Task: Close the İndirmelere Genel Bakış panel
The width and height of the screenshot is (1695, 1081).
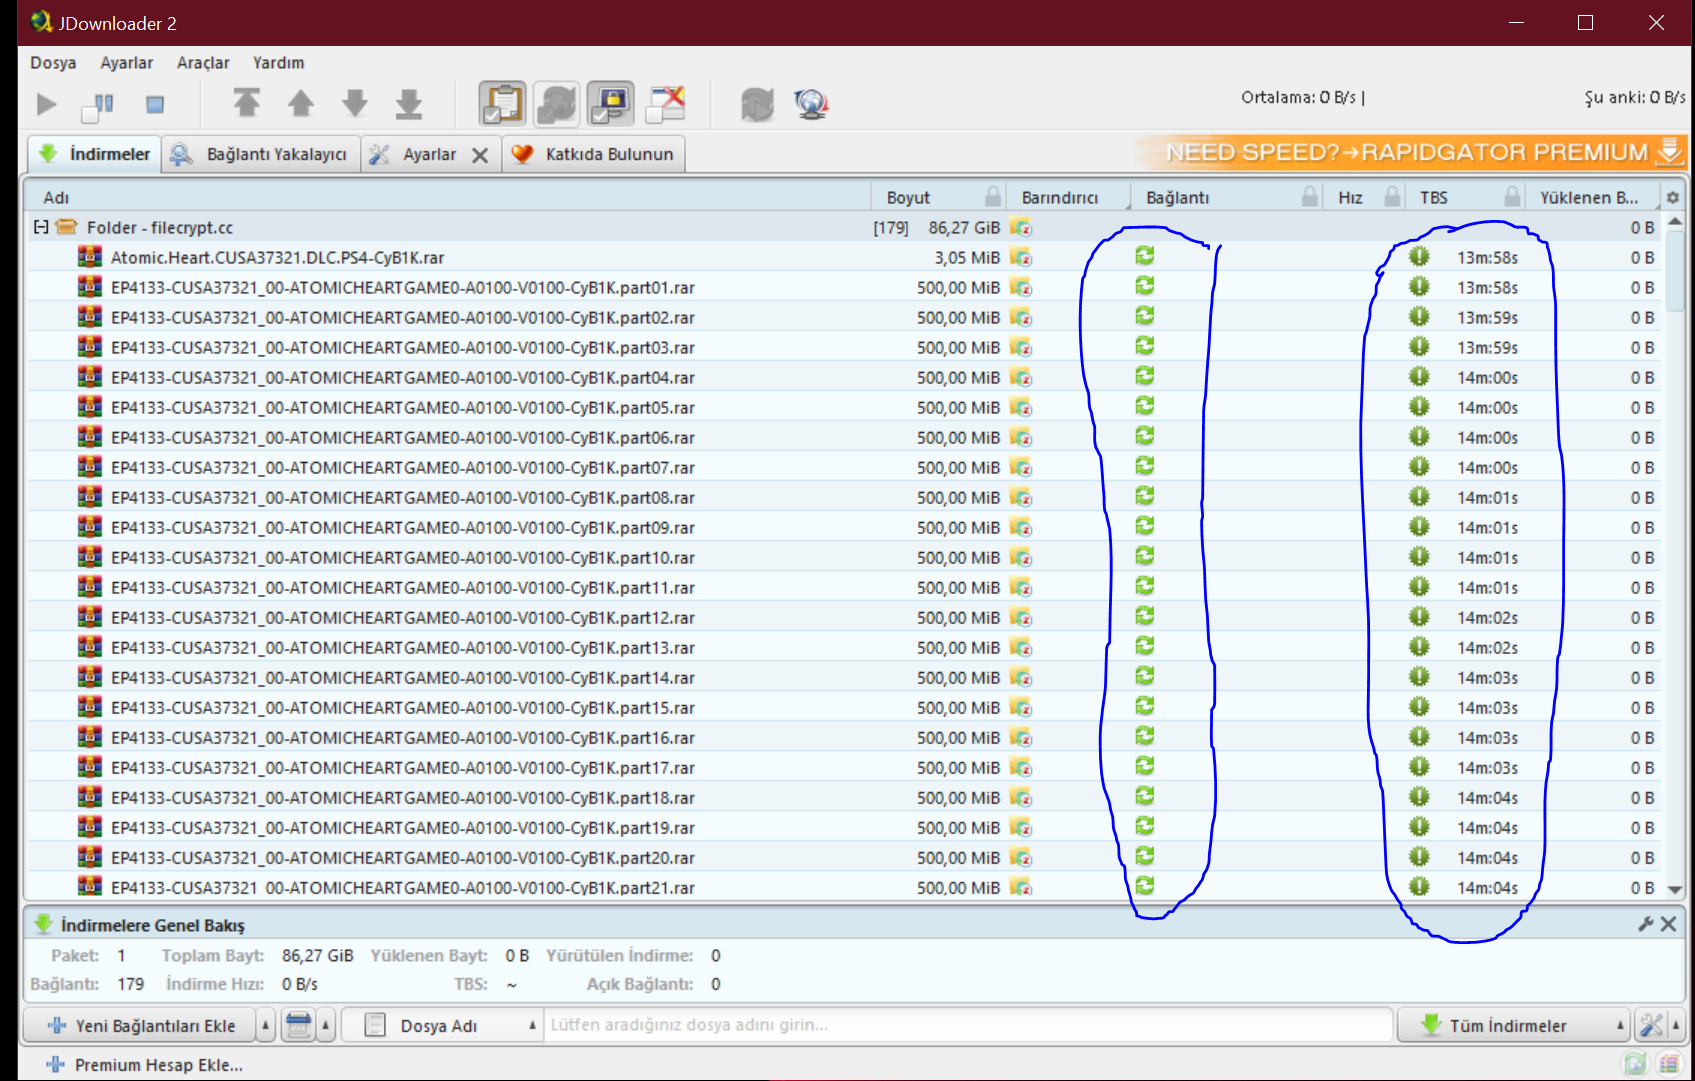Action: click(1668, 924)
